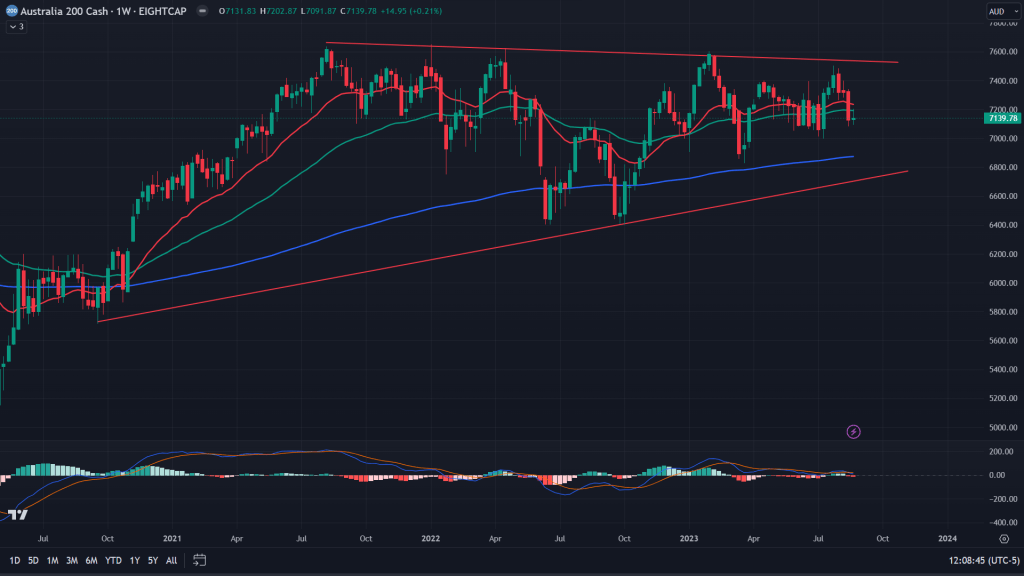Click the TradingView logo in the chart corner

17,515
